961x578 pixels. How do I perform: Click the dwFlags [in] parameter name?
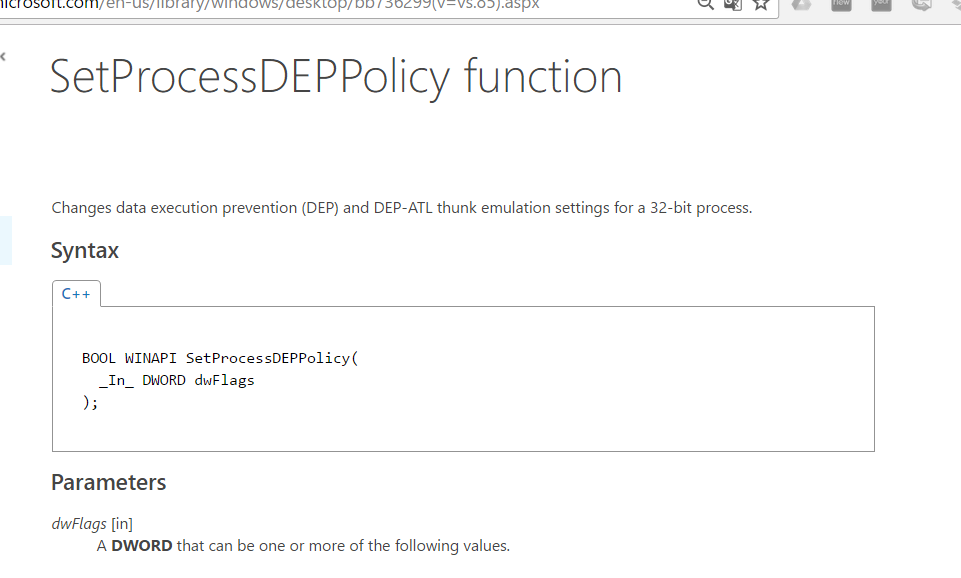coord(79,523)
